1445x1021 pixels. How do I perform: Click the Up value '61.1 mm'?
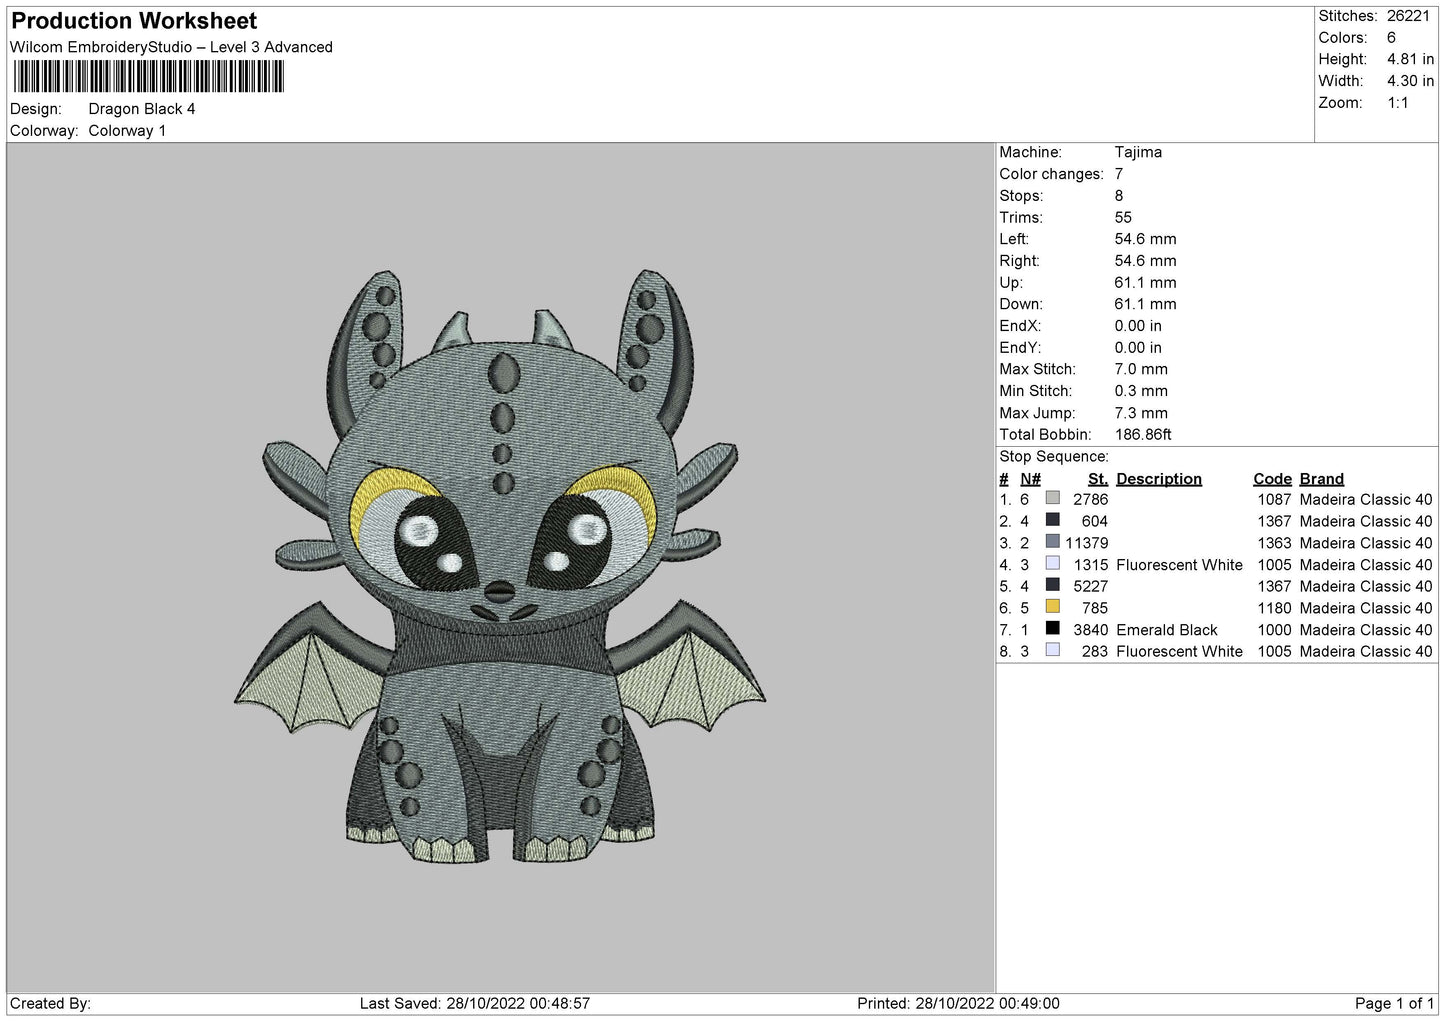pyautogui.click(x=1145, y=283)
